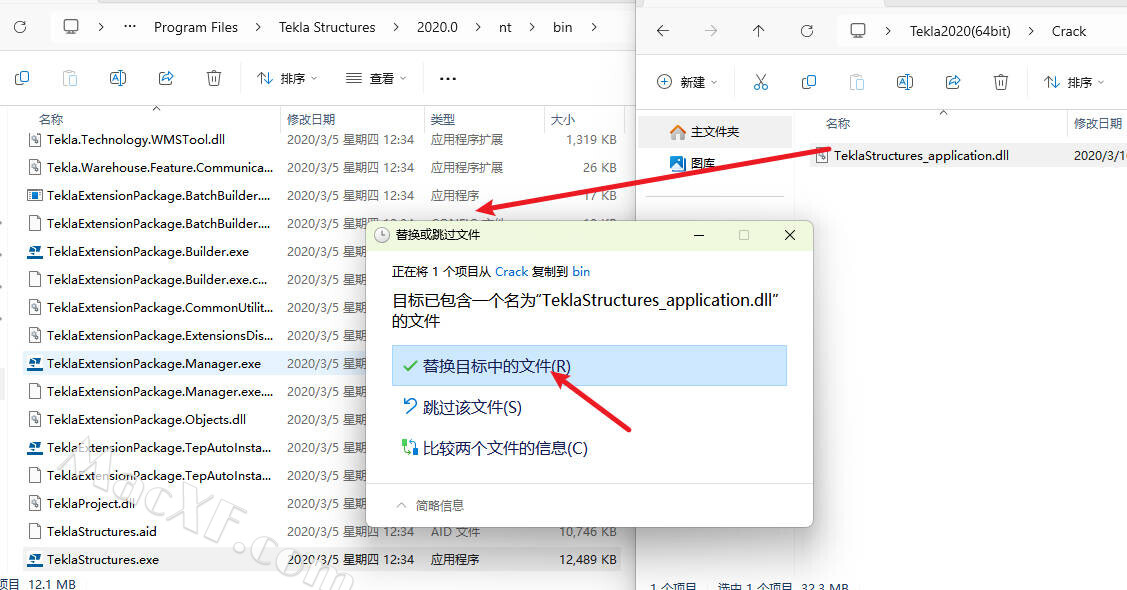The height and width of the screenshot is (590, 1127).
Task: Click the Delete trash icon in right window toolbar
Action: click(1000, 82)
